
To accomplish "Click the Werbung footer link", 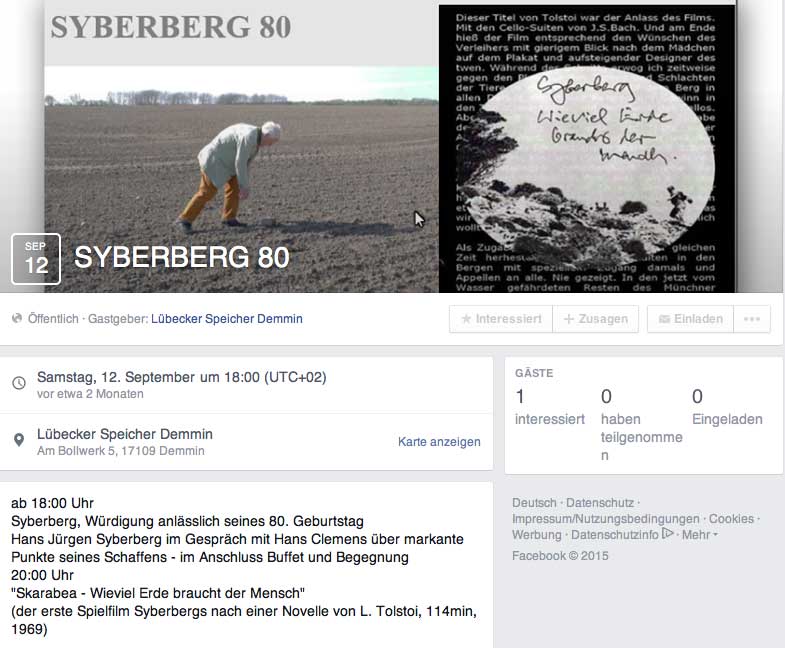I will click(x=537, y=535).
